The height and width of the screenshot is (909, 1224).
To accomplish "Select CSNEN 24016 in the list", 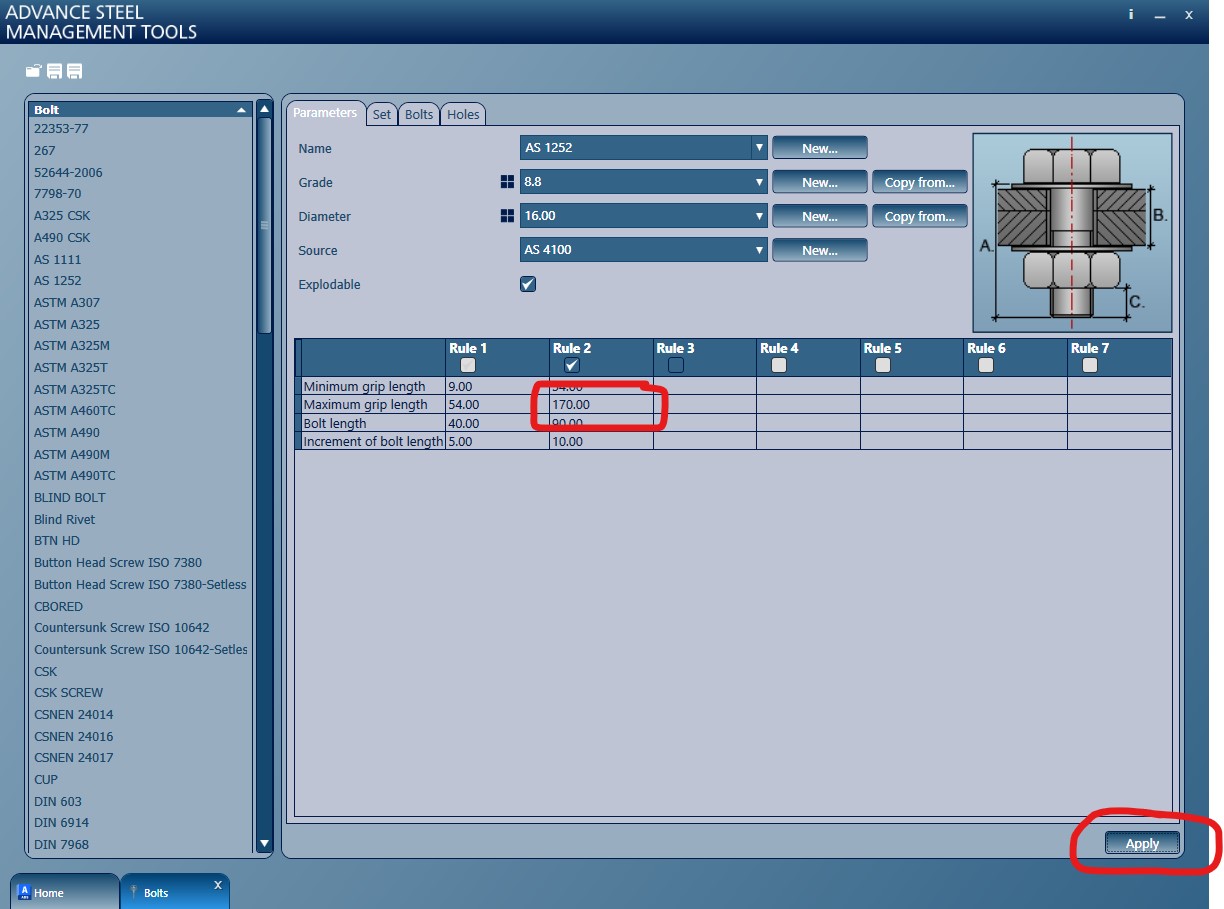I will [74, 736].
